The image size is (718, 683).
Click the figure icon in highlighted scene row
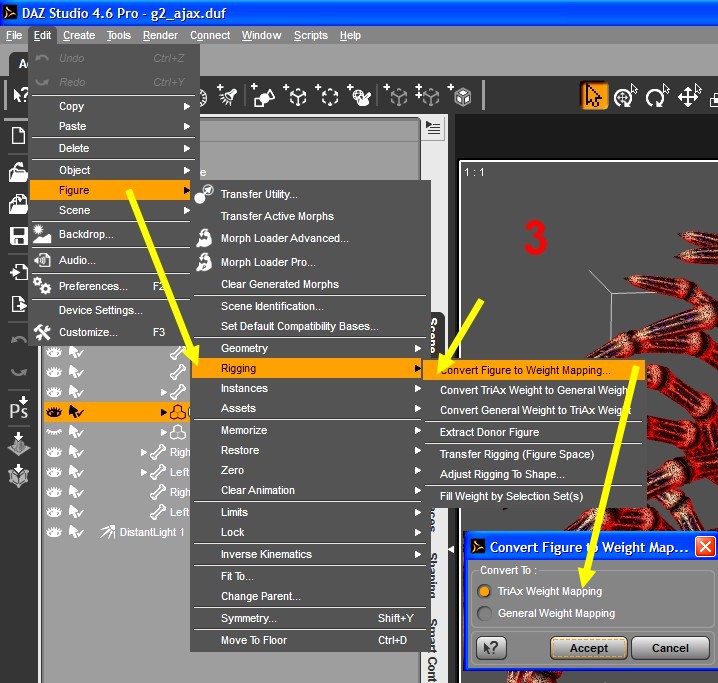pos(178,412)
